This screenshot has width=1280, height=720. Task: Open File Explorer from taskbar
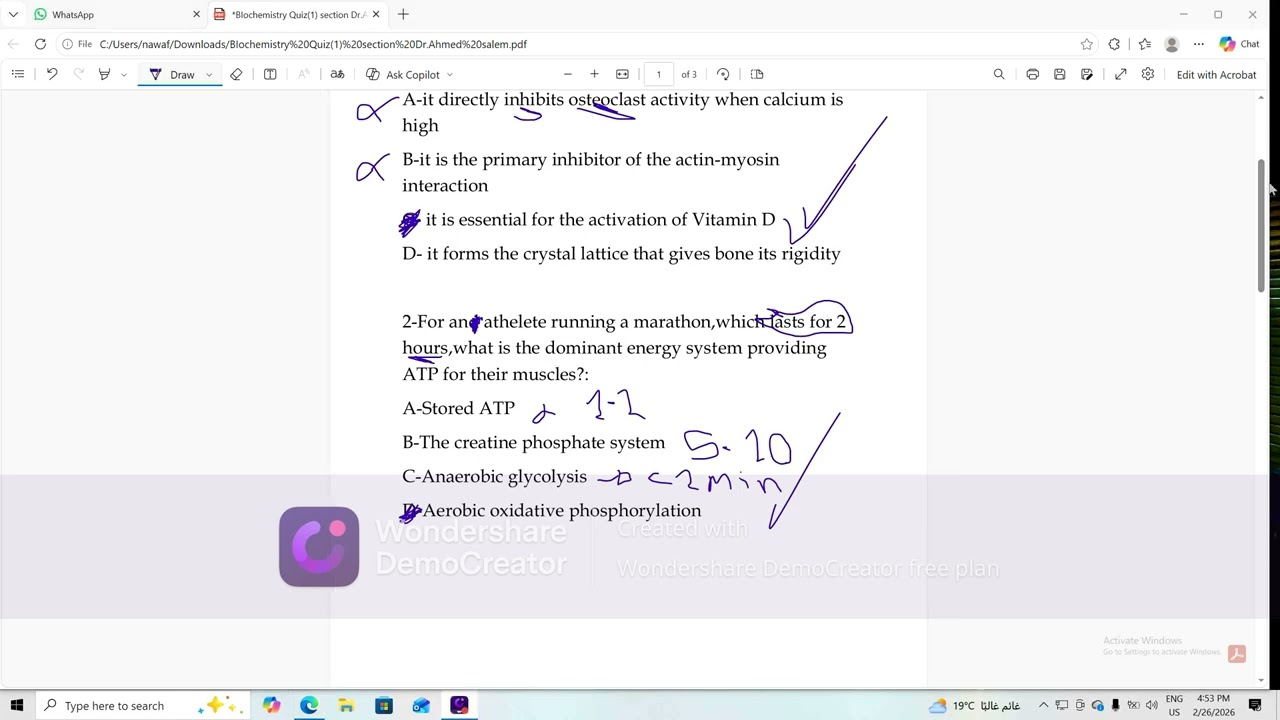[346, 705]
